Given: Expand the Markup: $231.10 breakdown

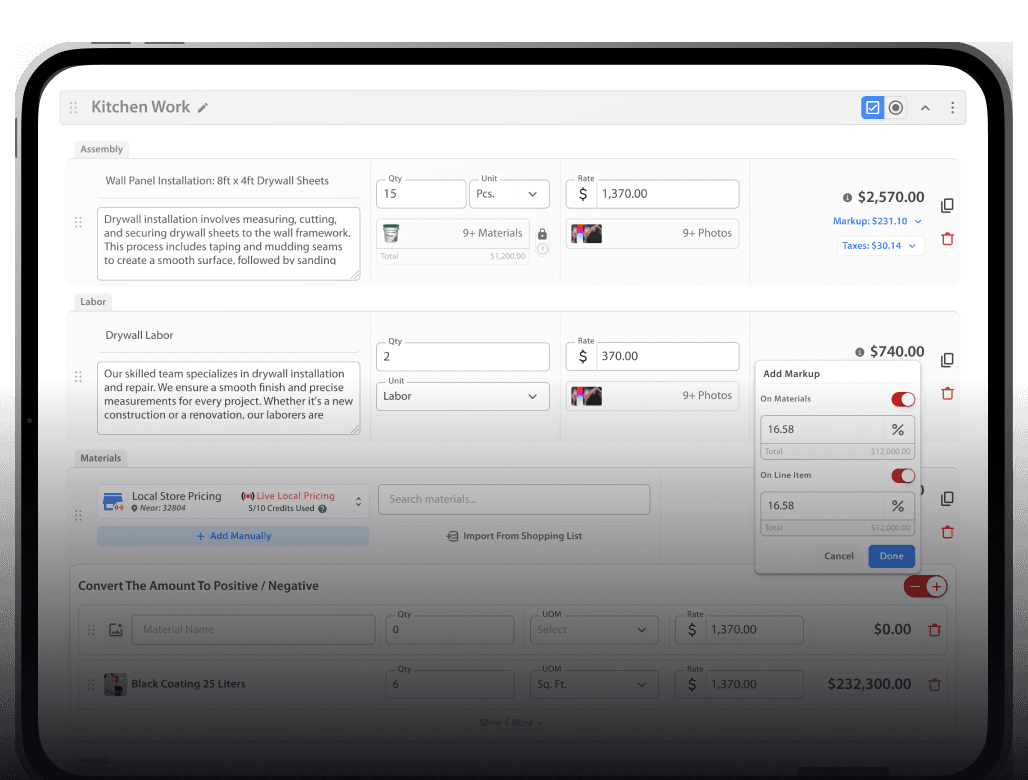Looking at the screenshot, I should (x=877, y=221).
